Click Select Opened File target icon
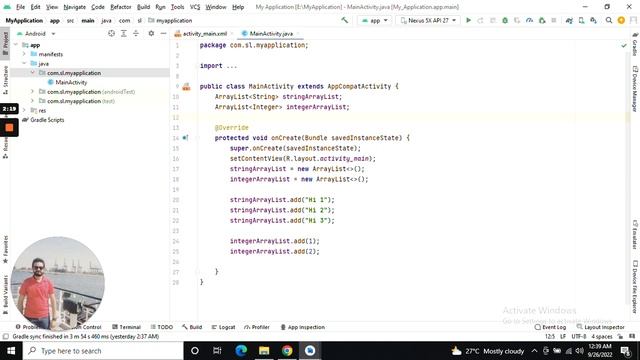This screenshot has height=360, width=640. coord(111,33)
